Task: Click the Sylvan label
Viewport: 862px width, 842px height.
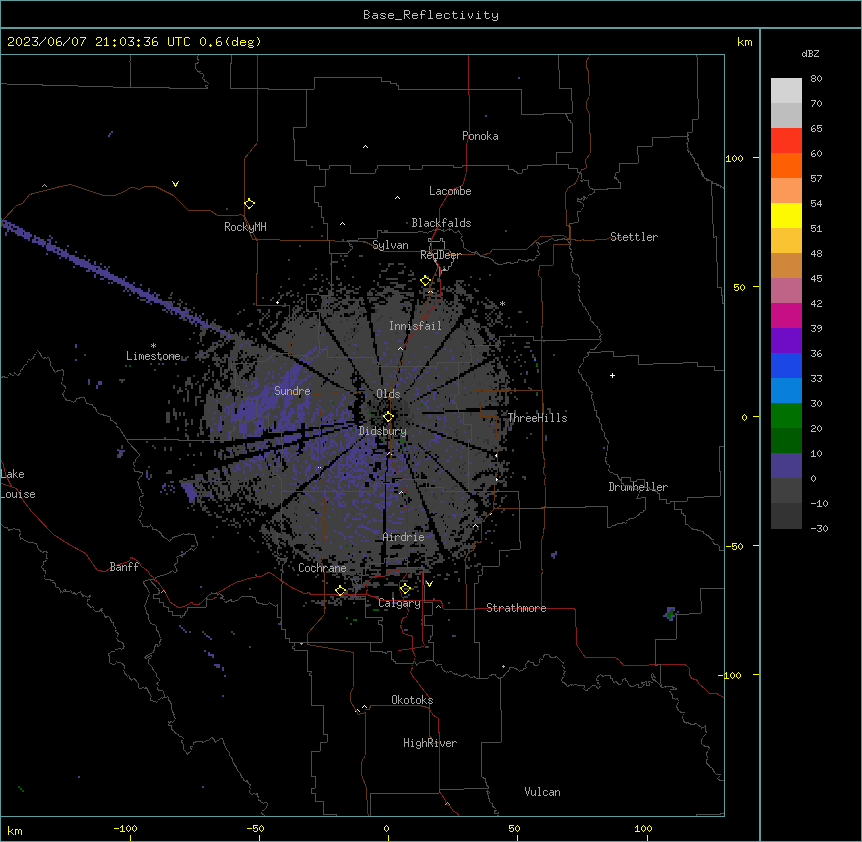Action: tap(390, 245)
